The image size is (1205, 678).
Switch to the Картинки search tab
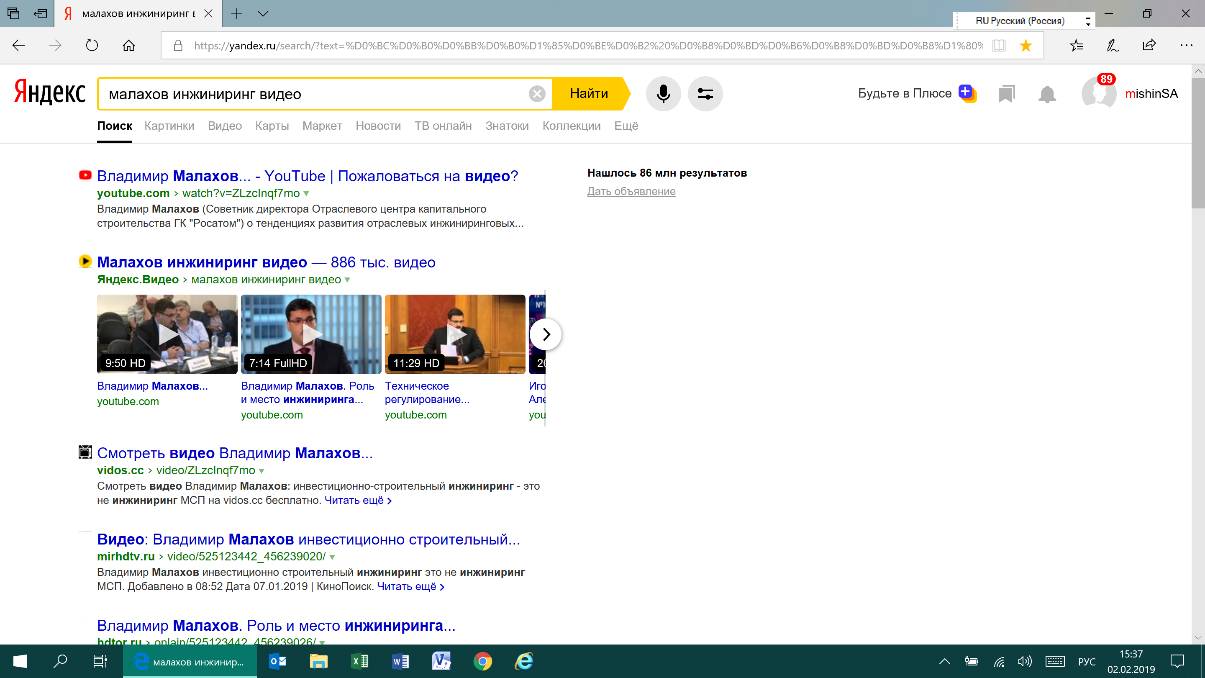(169, 126)
